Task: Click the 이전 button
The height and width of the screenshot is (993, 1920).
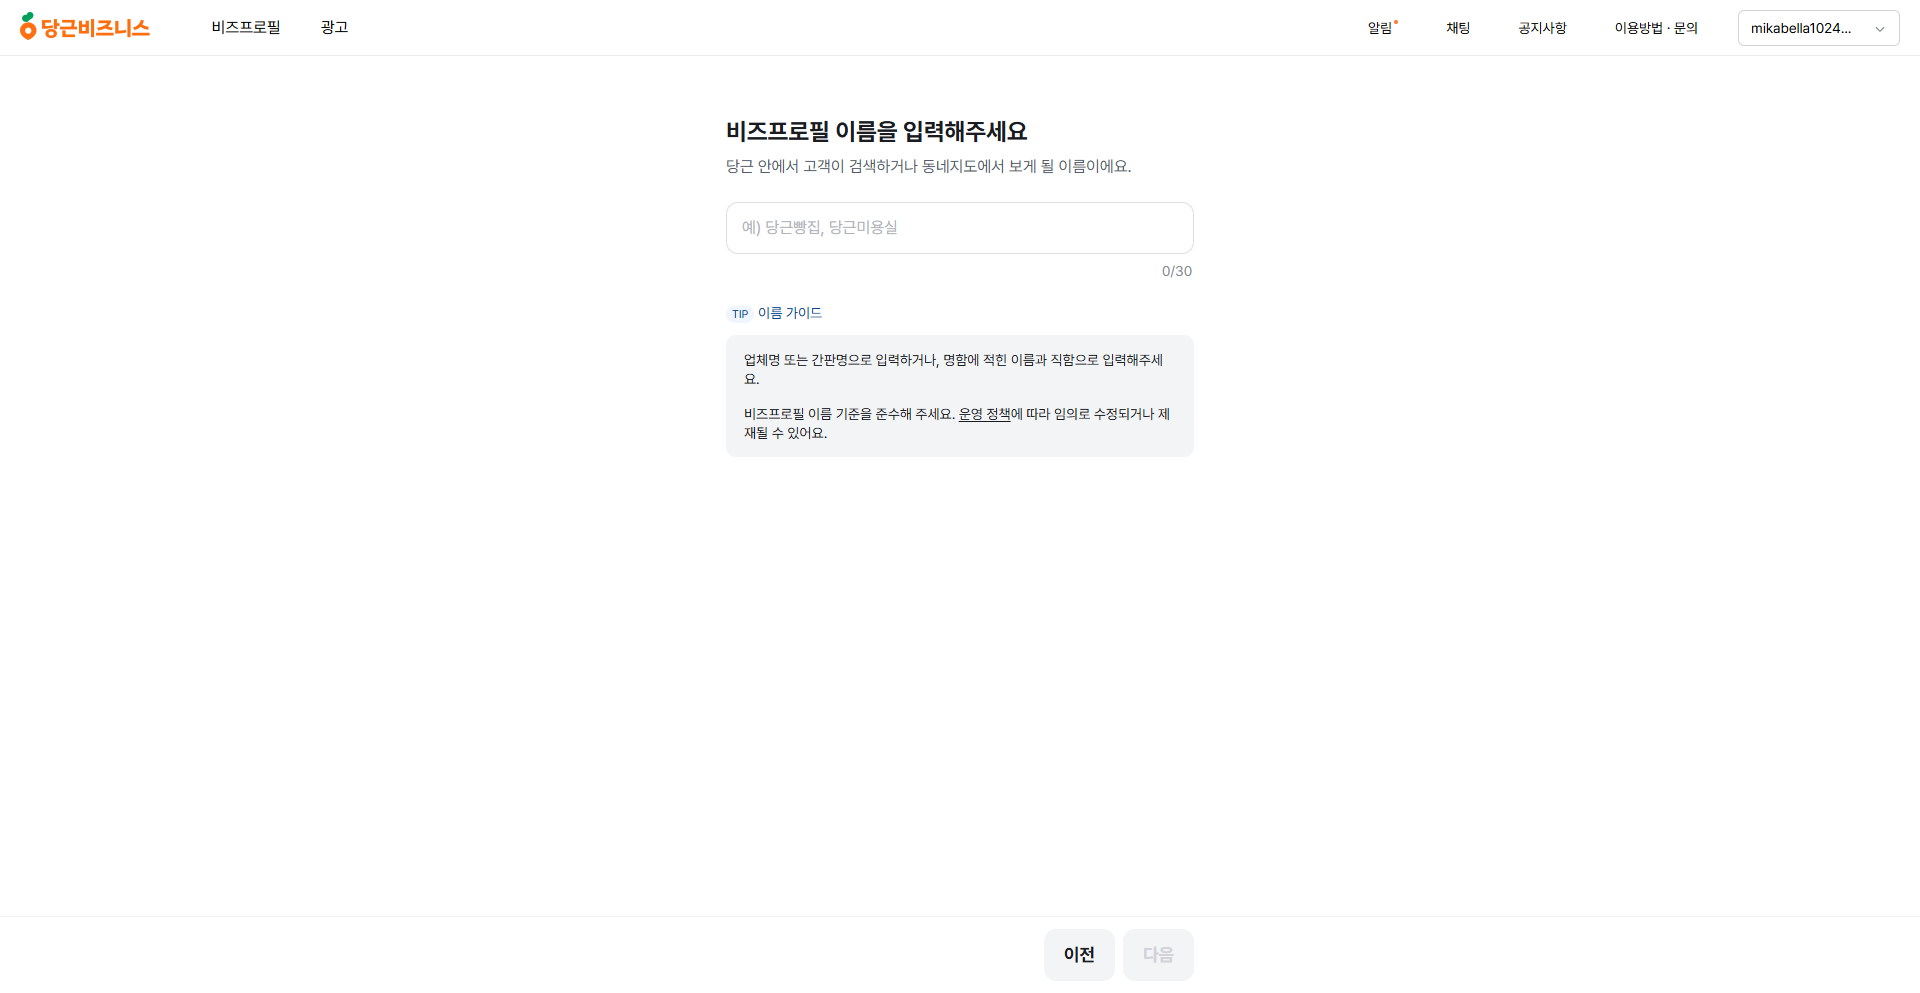Action: coord(1079,955)
